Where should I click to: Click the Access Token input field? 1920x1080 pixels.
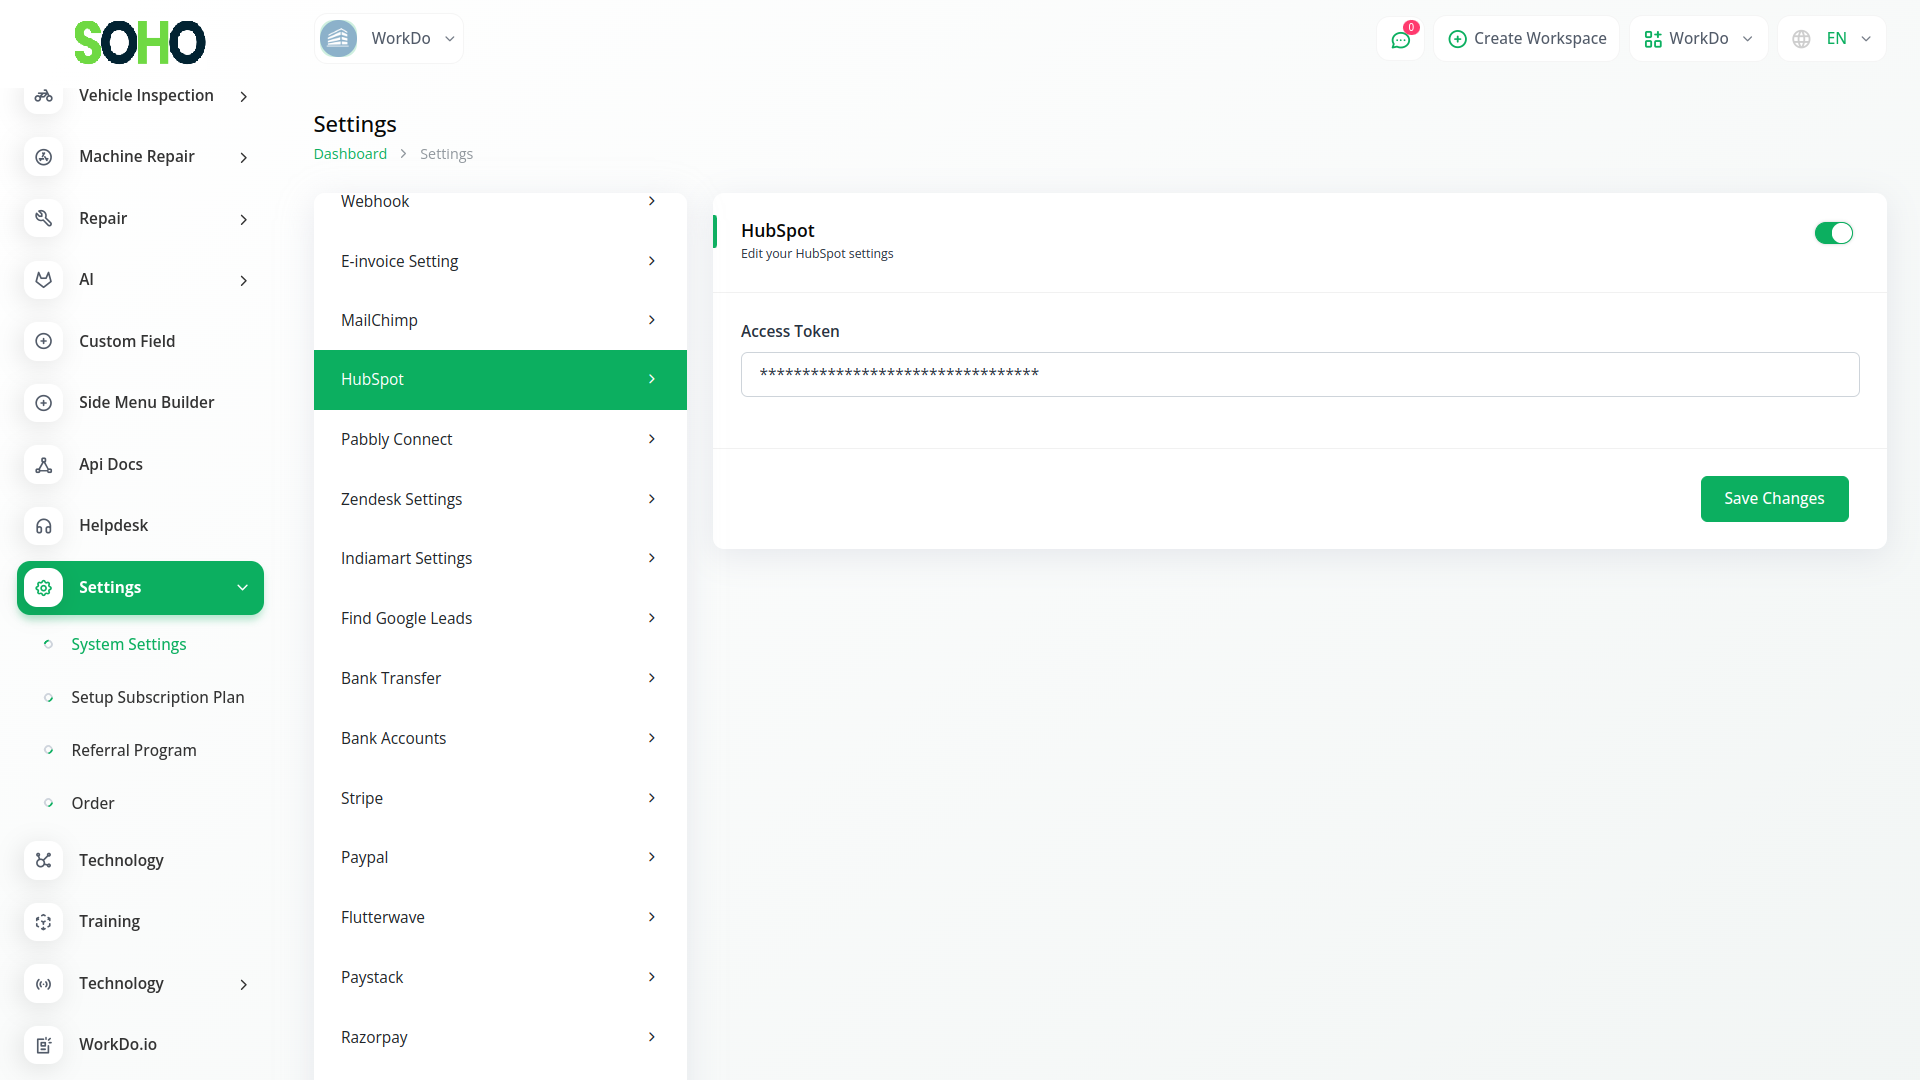coord(1299,375)
